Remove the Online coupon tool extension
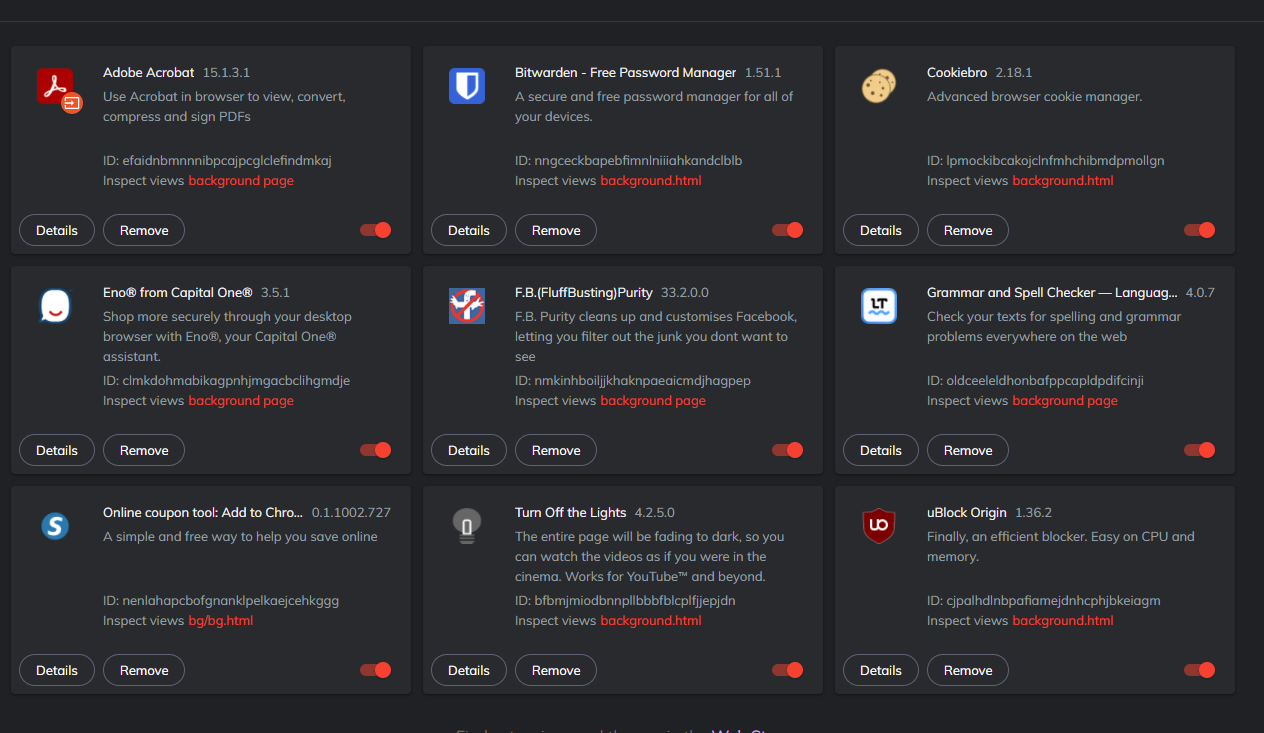 [x=144, y=670]
